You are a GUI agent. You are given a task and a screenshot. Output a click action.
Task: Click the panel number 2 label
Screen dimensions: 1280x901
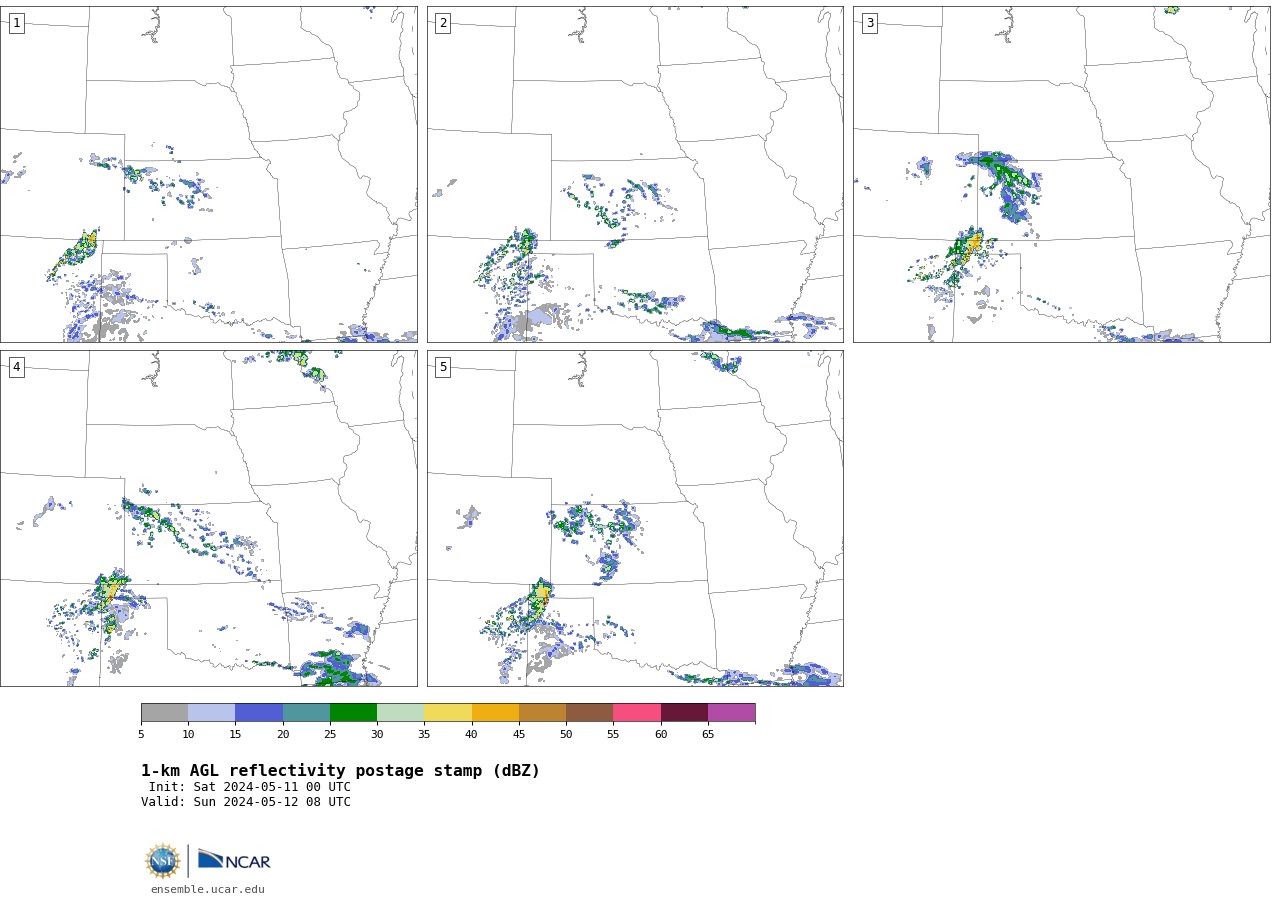pyautogui.click(x=443, y=23)
